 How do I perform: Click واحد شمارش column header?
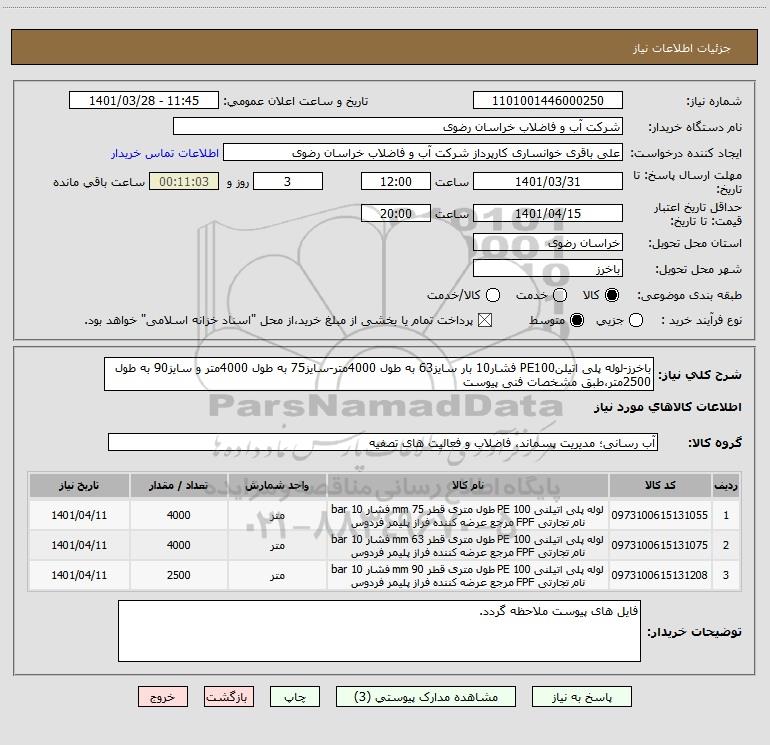[x=277, y=485]
